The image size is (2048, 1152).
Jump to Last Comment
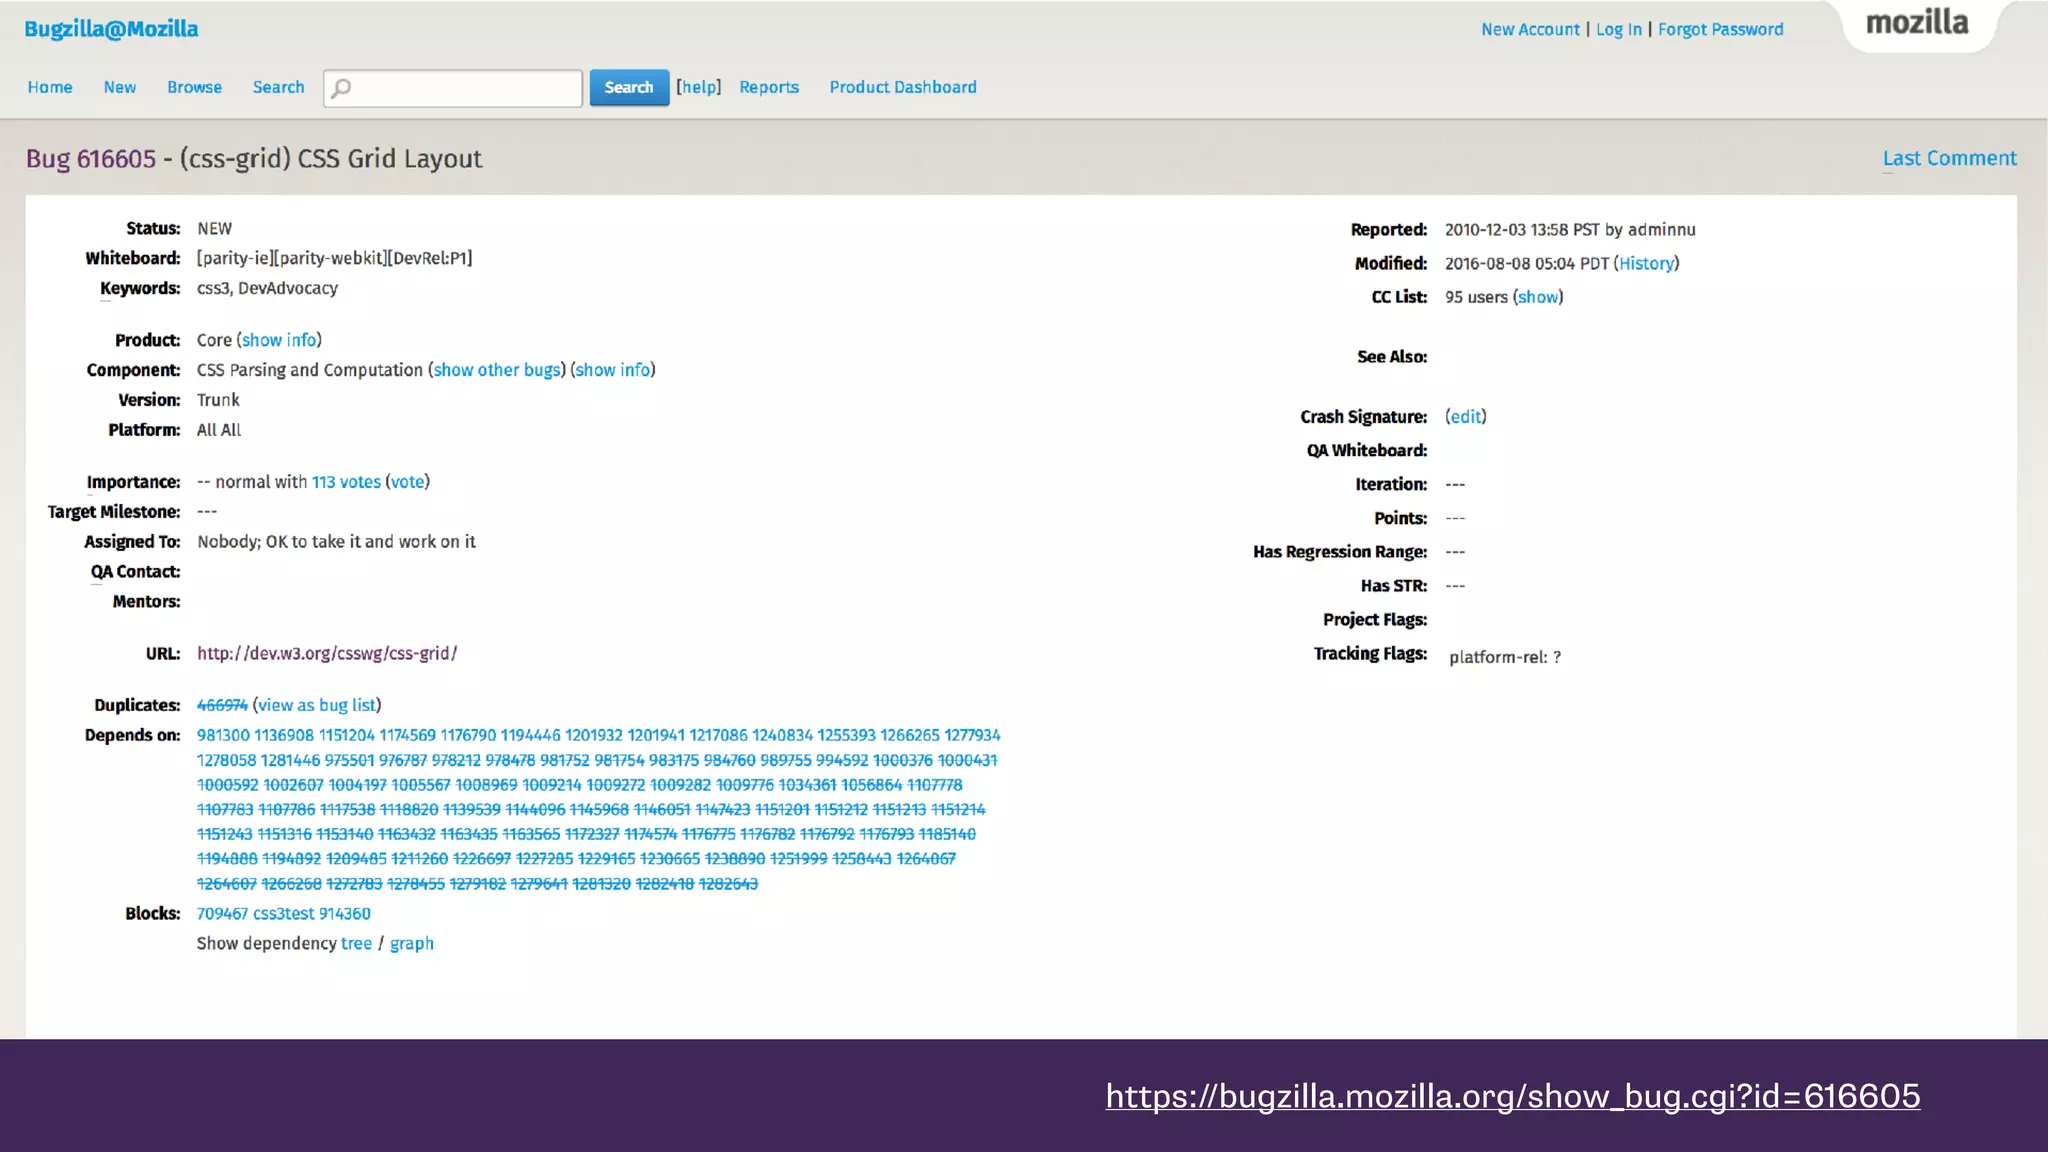coord(1949,158)
